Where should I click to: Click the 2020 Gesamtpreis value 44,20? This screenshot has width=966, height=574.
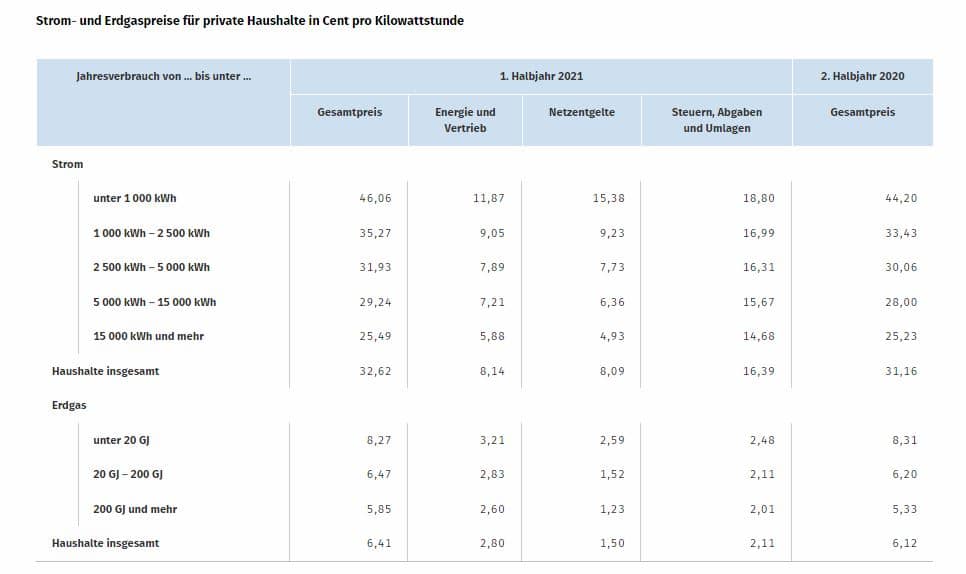901,198
